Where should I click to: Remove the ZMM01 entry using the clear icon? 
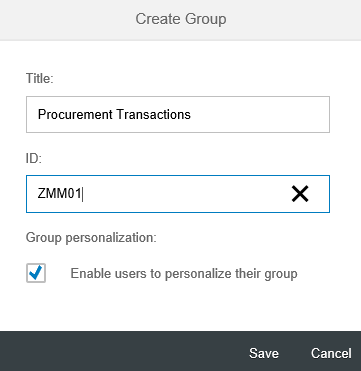point(300,194)
